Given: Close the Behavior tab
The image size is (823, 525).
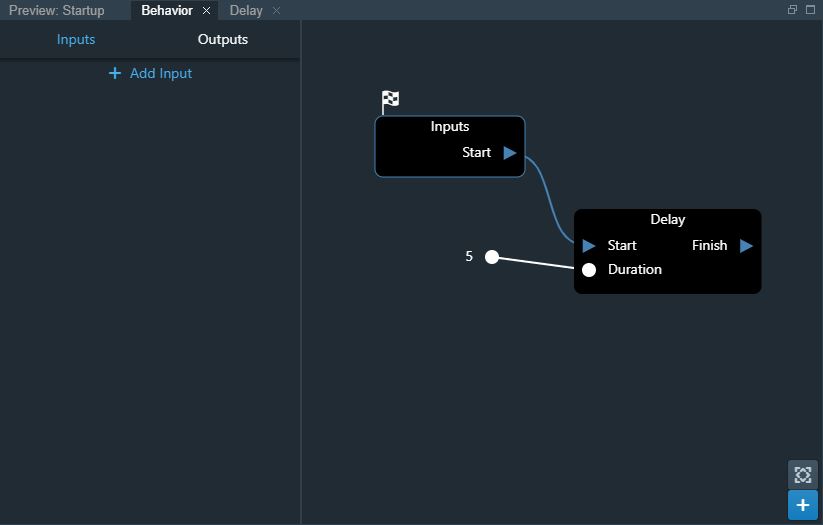Looking at the screenshot, I should tap(207, 10).
